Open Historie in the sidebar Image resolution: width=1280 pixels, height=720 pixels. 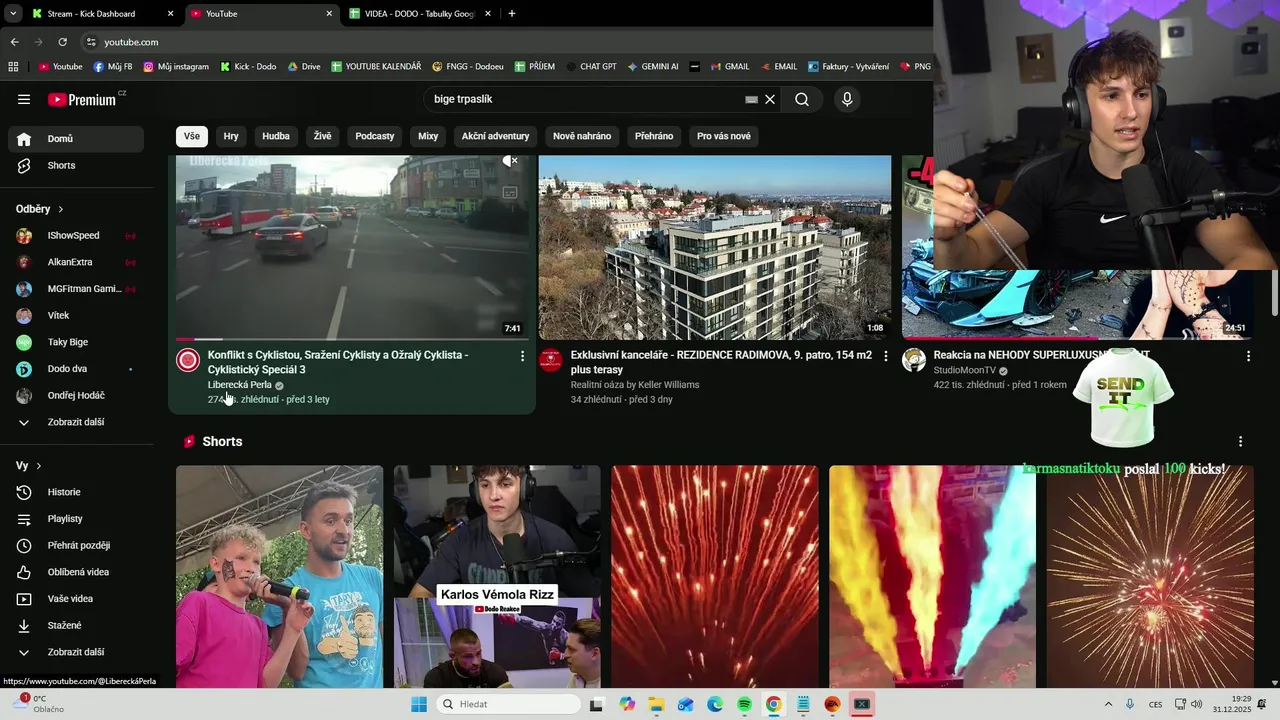[76, 492]
